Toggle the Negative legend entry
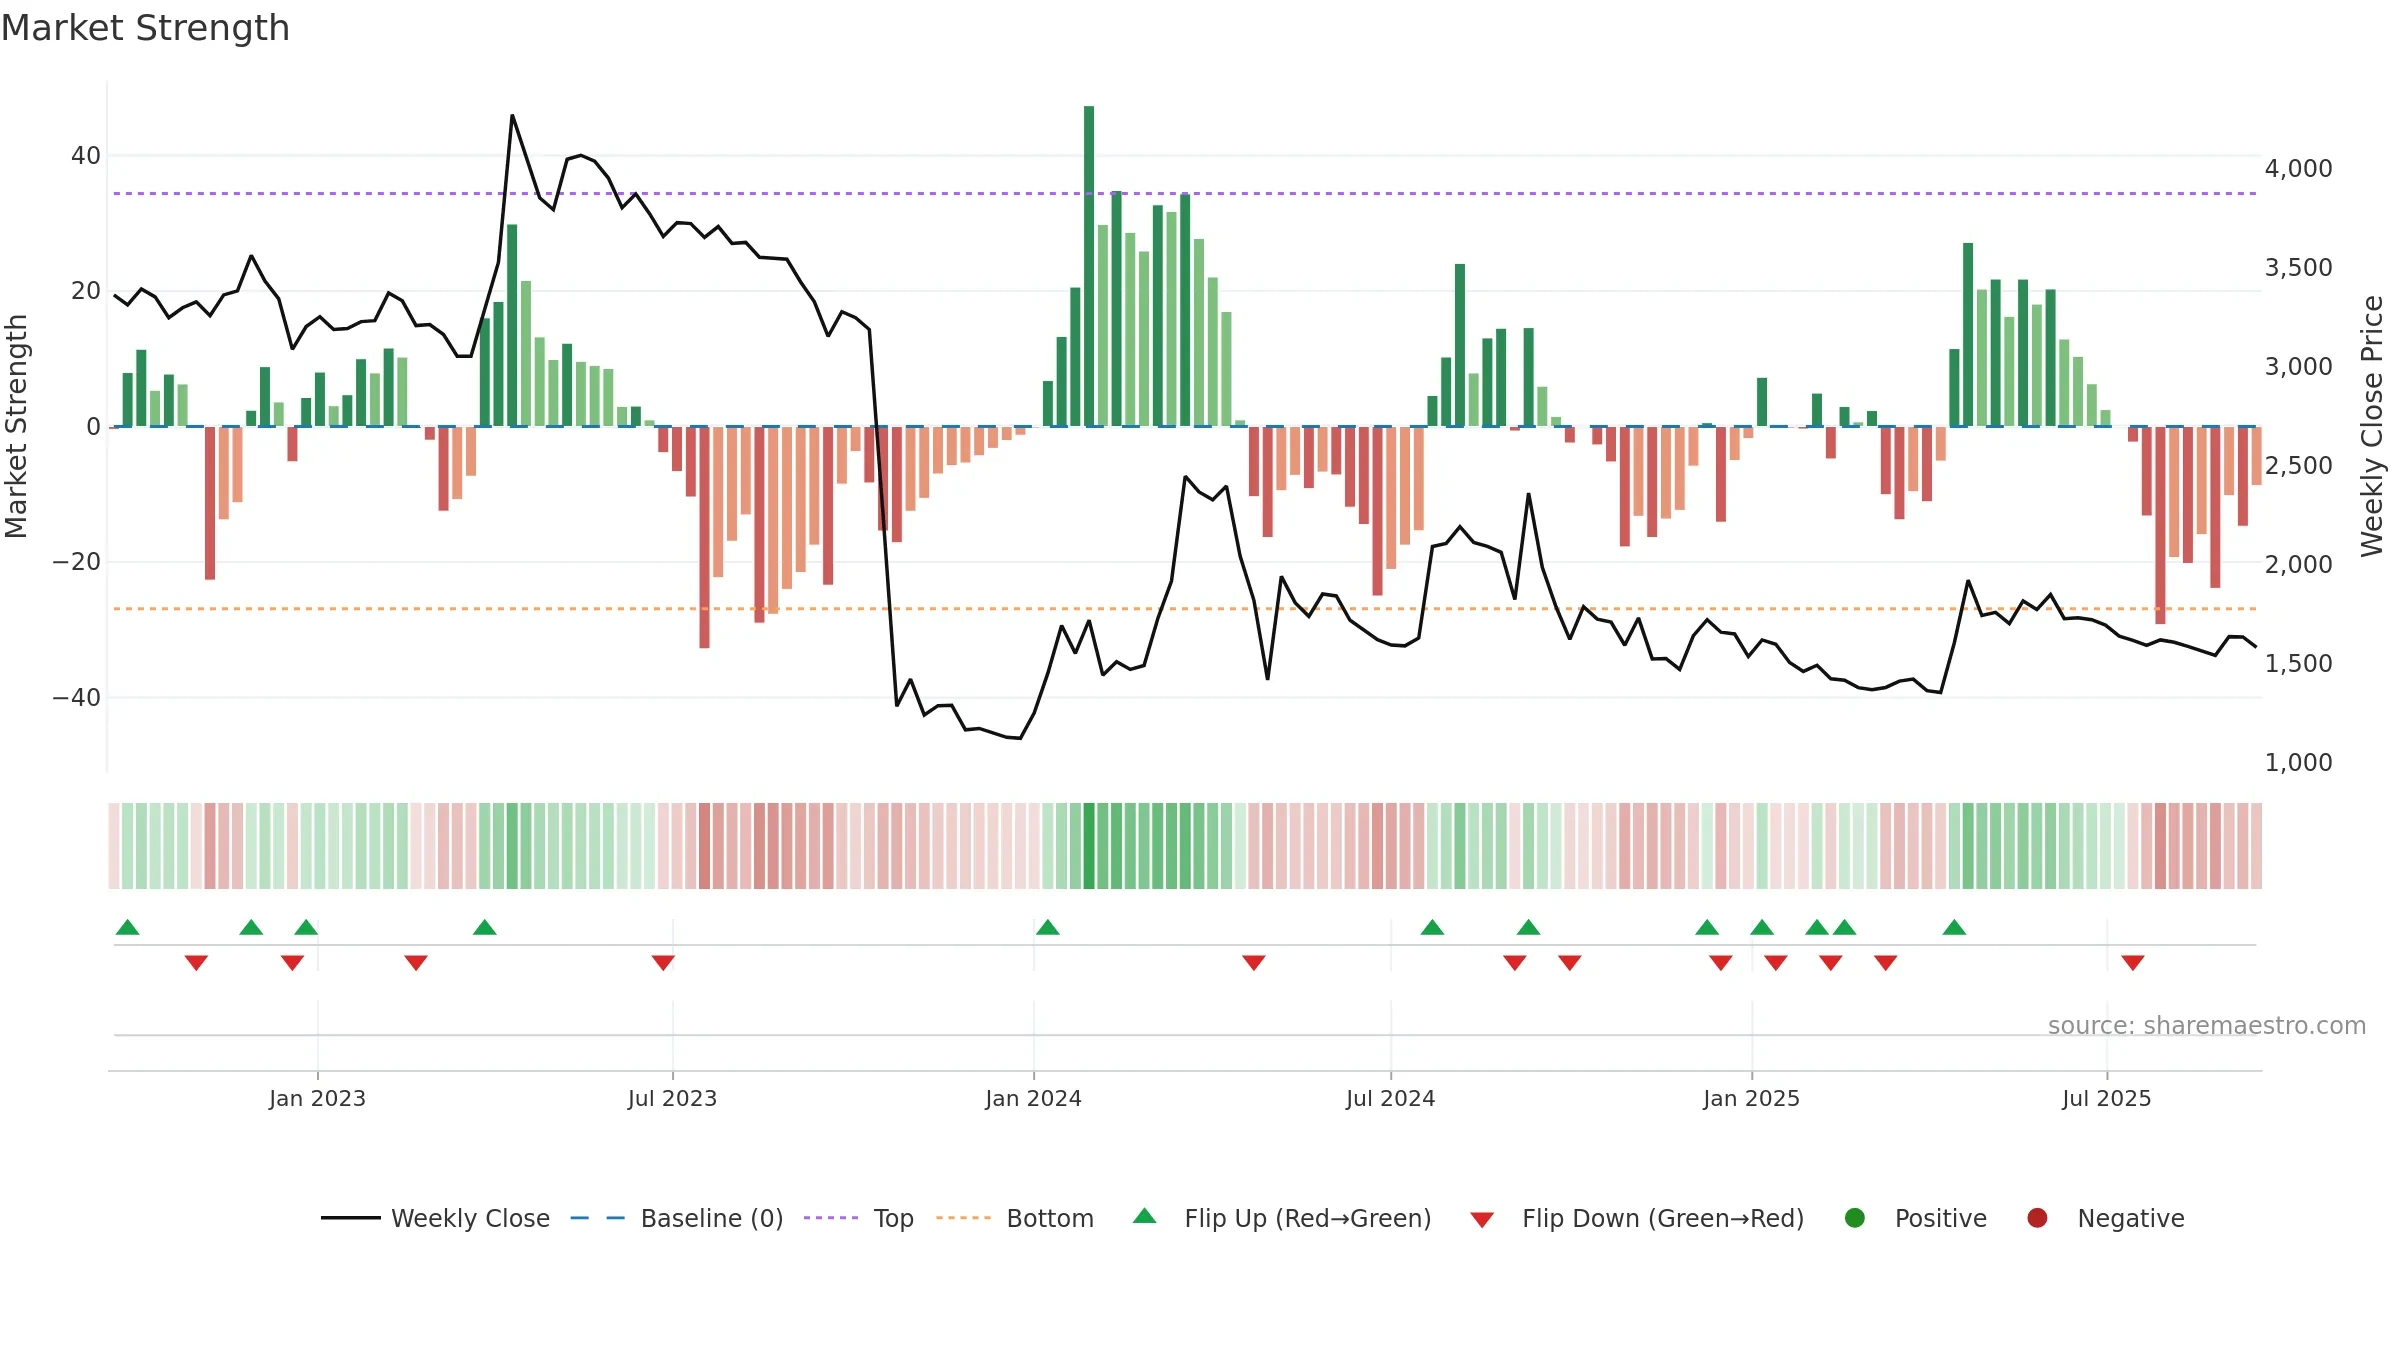This screenshot has width=2400, height=1350. point(2105,1218)
